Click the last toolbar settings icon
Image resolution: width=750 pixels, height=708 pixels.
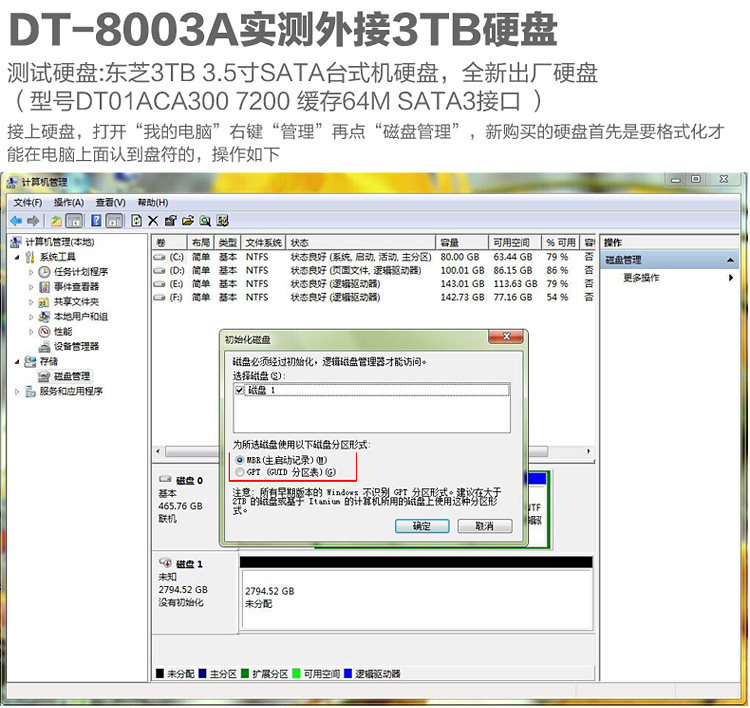click(222, 221)
